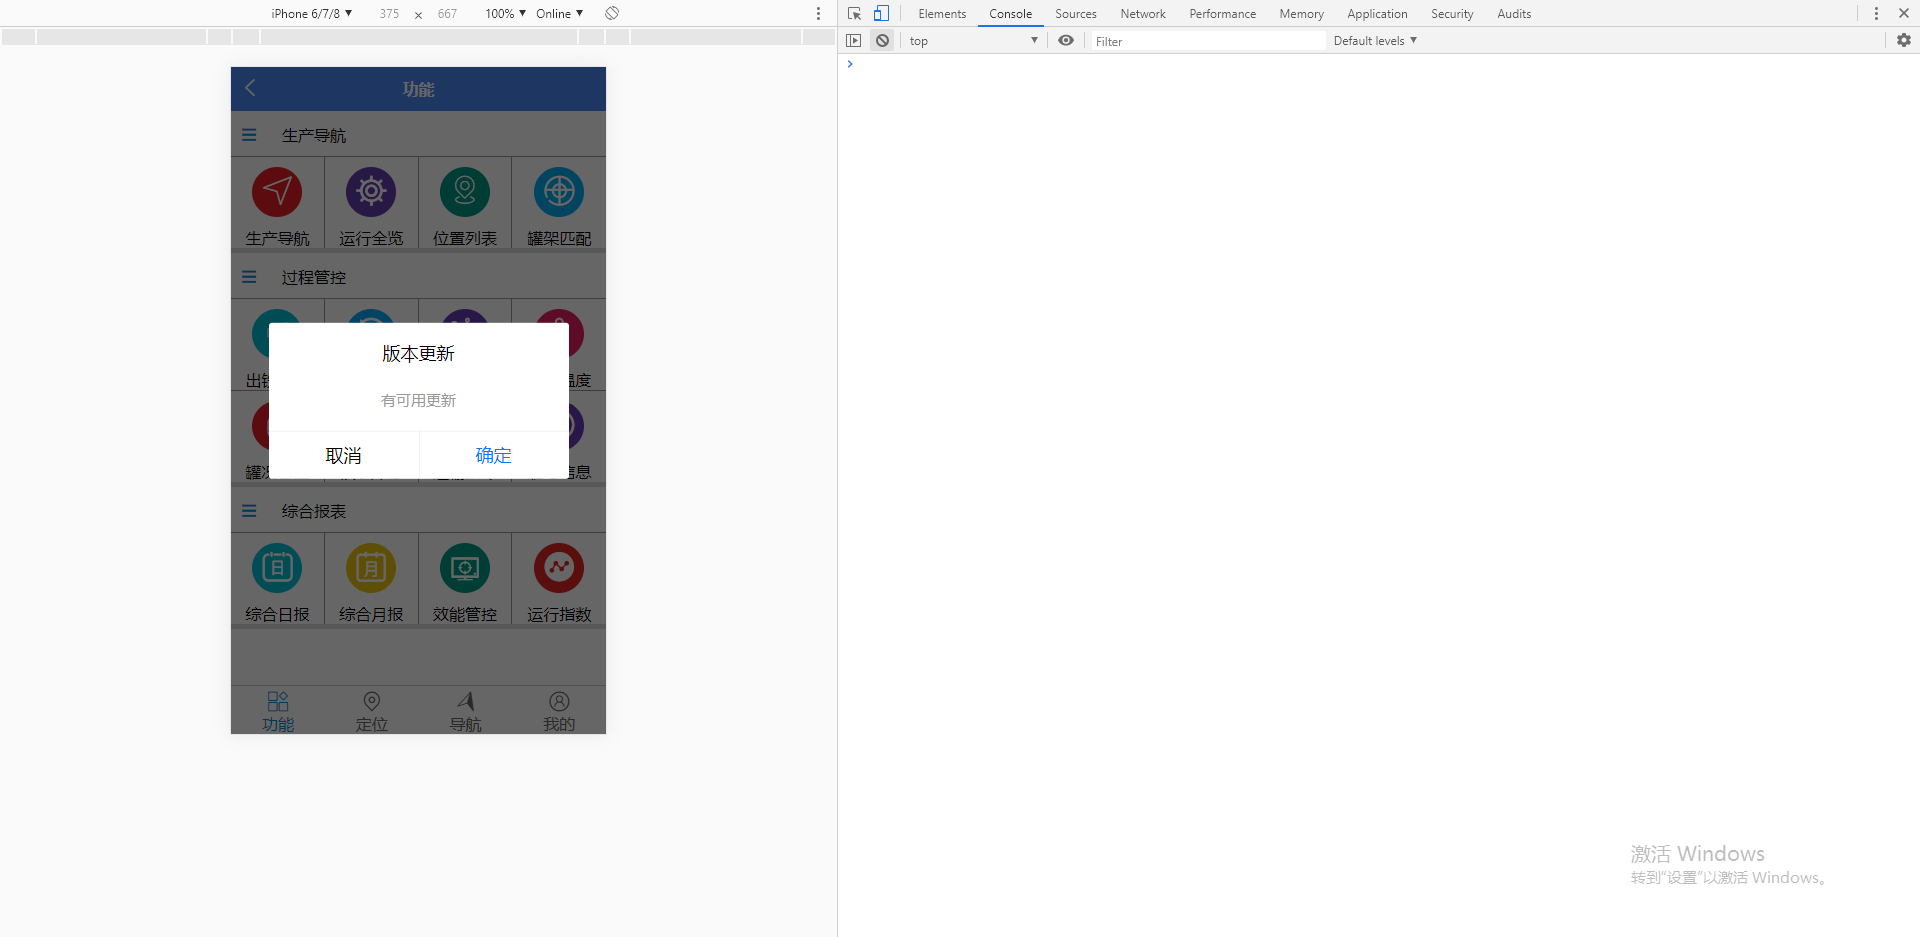Viewport: 1920px width, 937px height.
Task: Click the list icon beside 过程管控 heading
Action: (249, 277)
